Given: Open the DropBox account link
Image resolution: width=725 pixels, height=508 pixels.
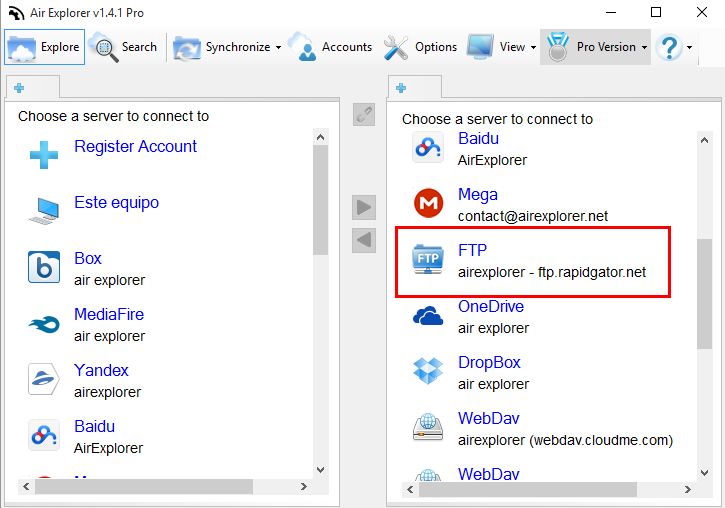Looking at the screenshot, I should click(x=489, y=362).
